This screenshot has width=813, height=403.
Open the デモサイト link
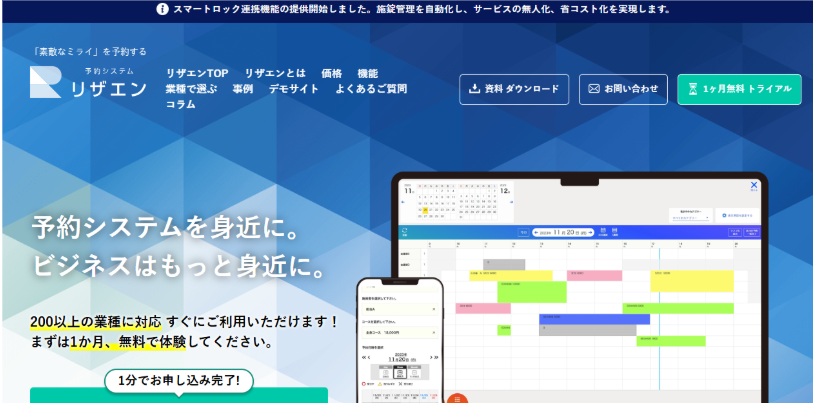294,89
